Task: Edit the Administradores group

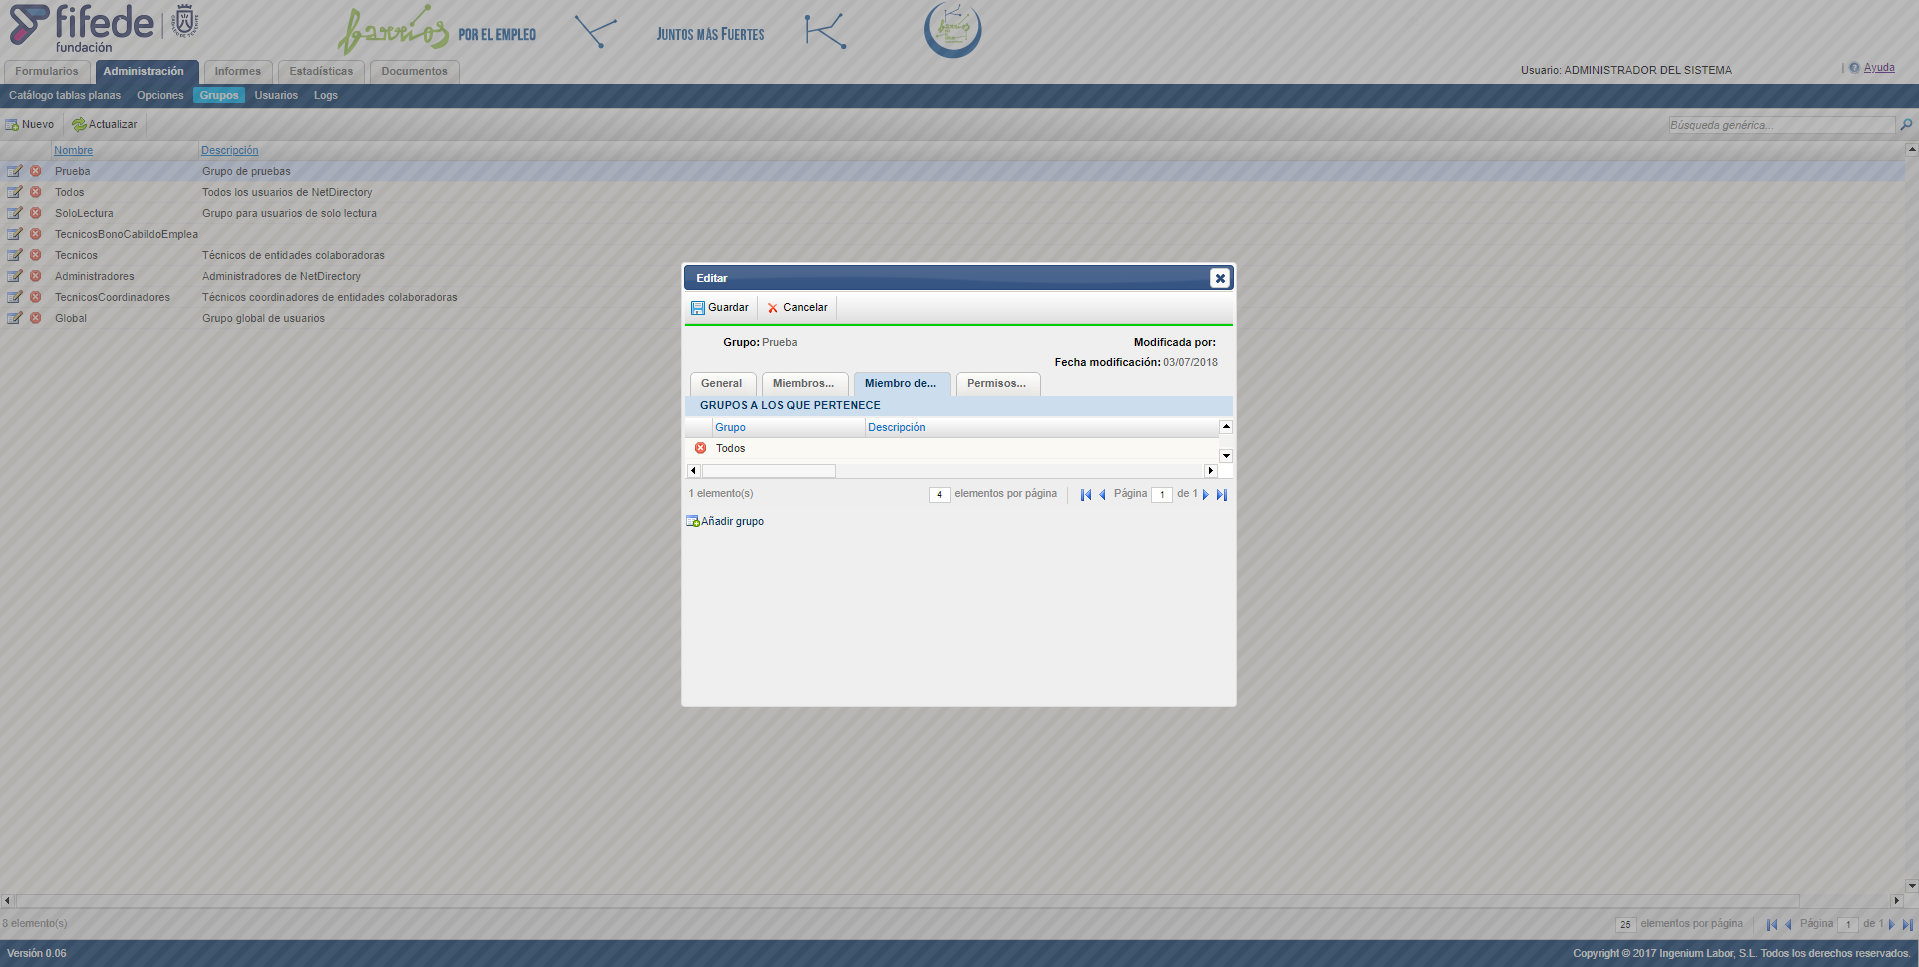Action: [15, 276]
